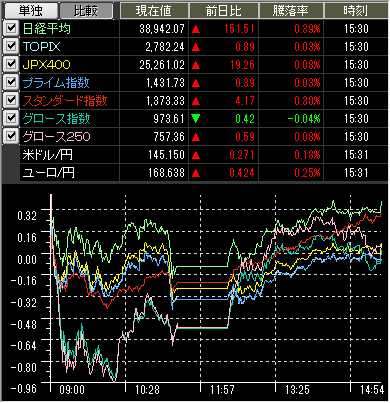The image size is (390, 403).
Task: Click the red up arrow for 米ドル/円
Action: [196, 155]
